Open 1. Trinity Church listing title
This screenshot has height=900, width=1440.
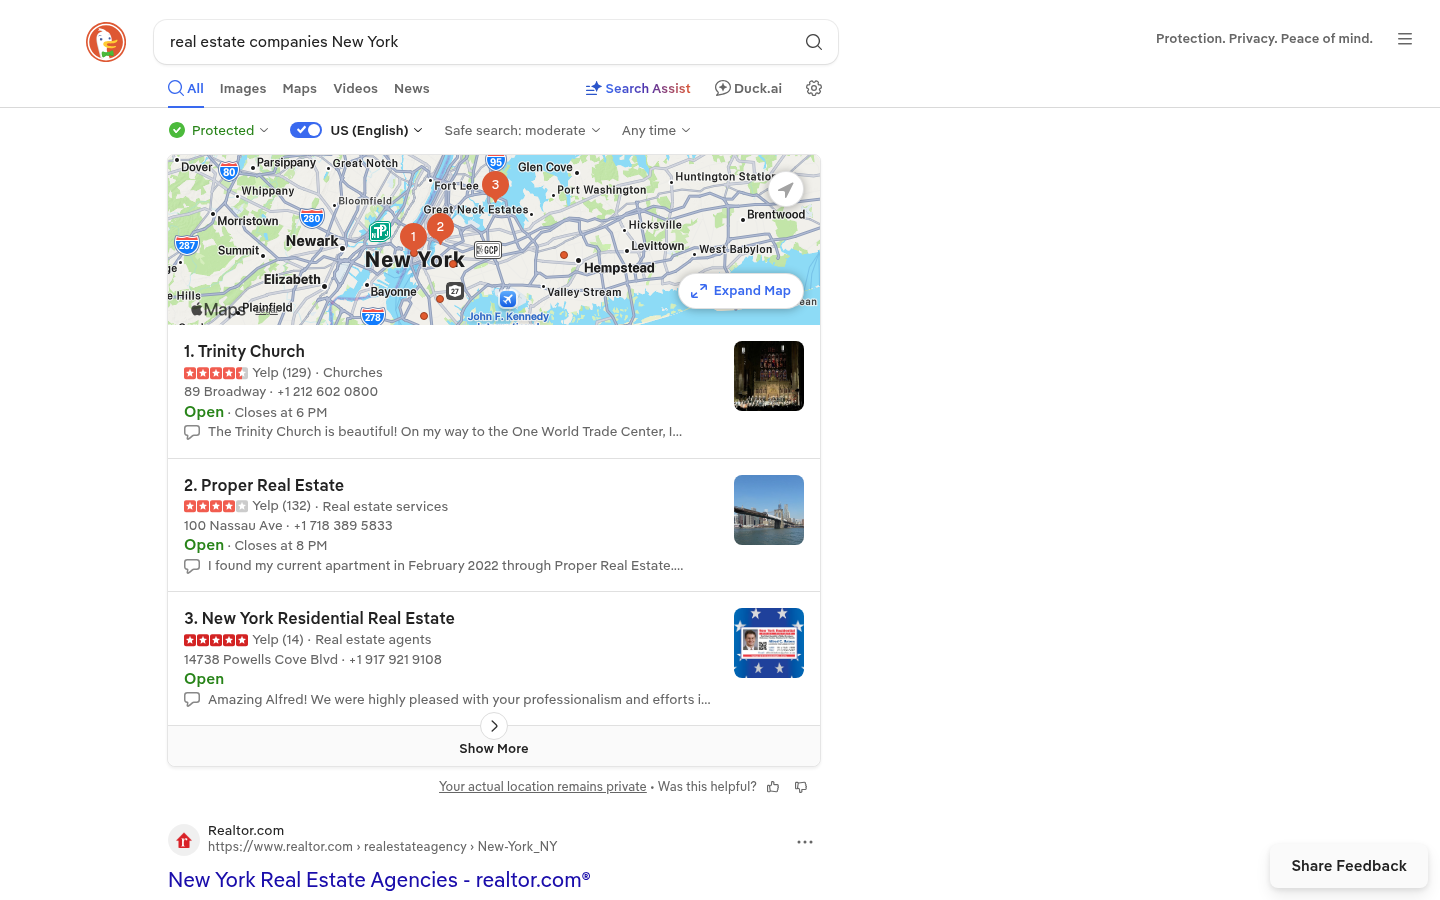coord(244,351)
